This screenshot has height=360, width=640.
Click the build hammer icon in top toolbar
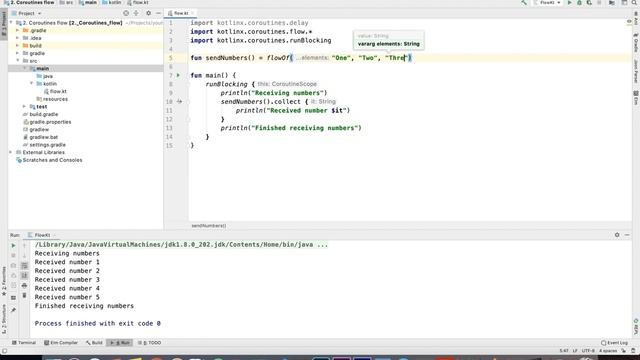(524, 2)
